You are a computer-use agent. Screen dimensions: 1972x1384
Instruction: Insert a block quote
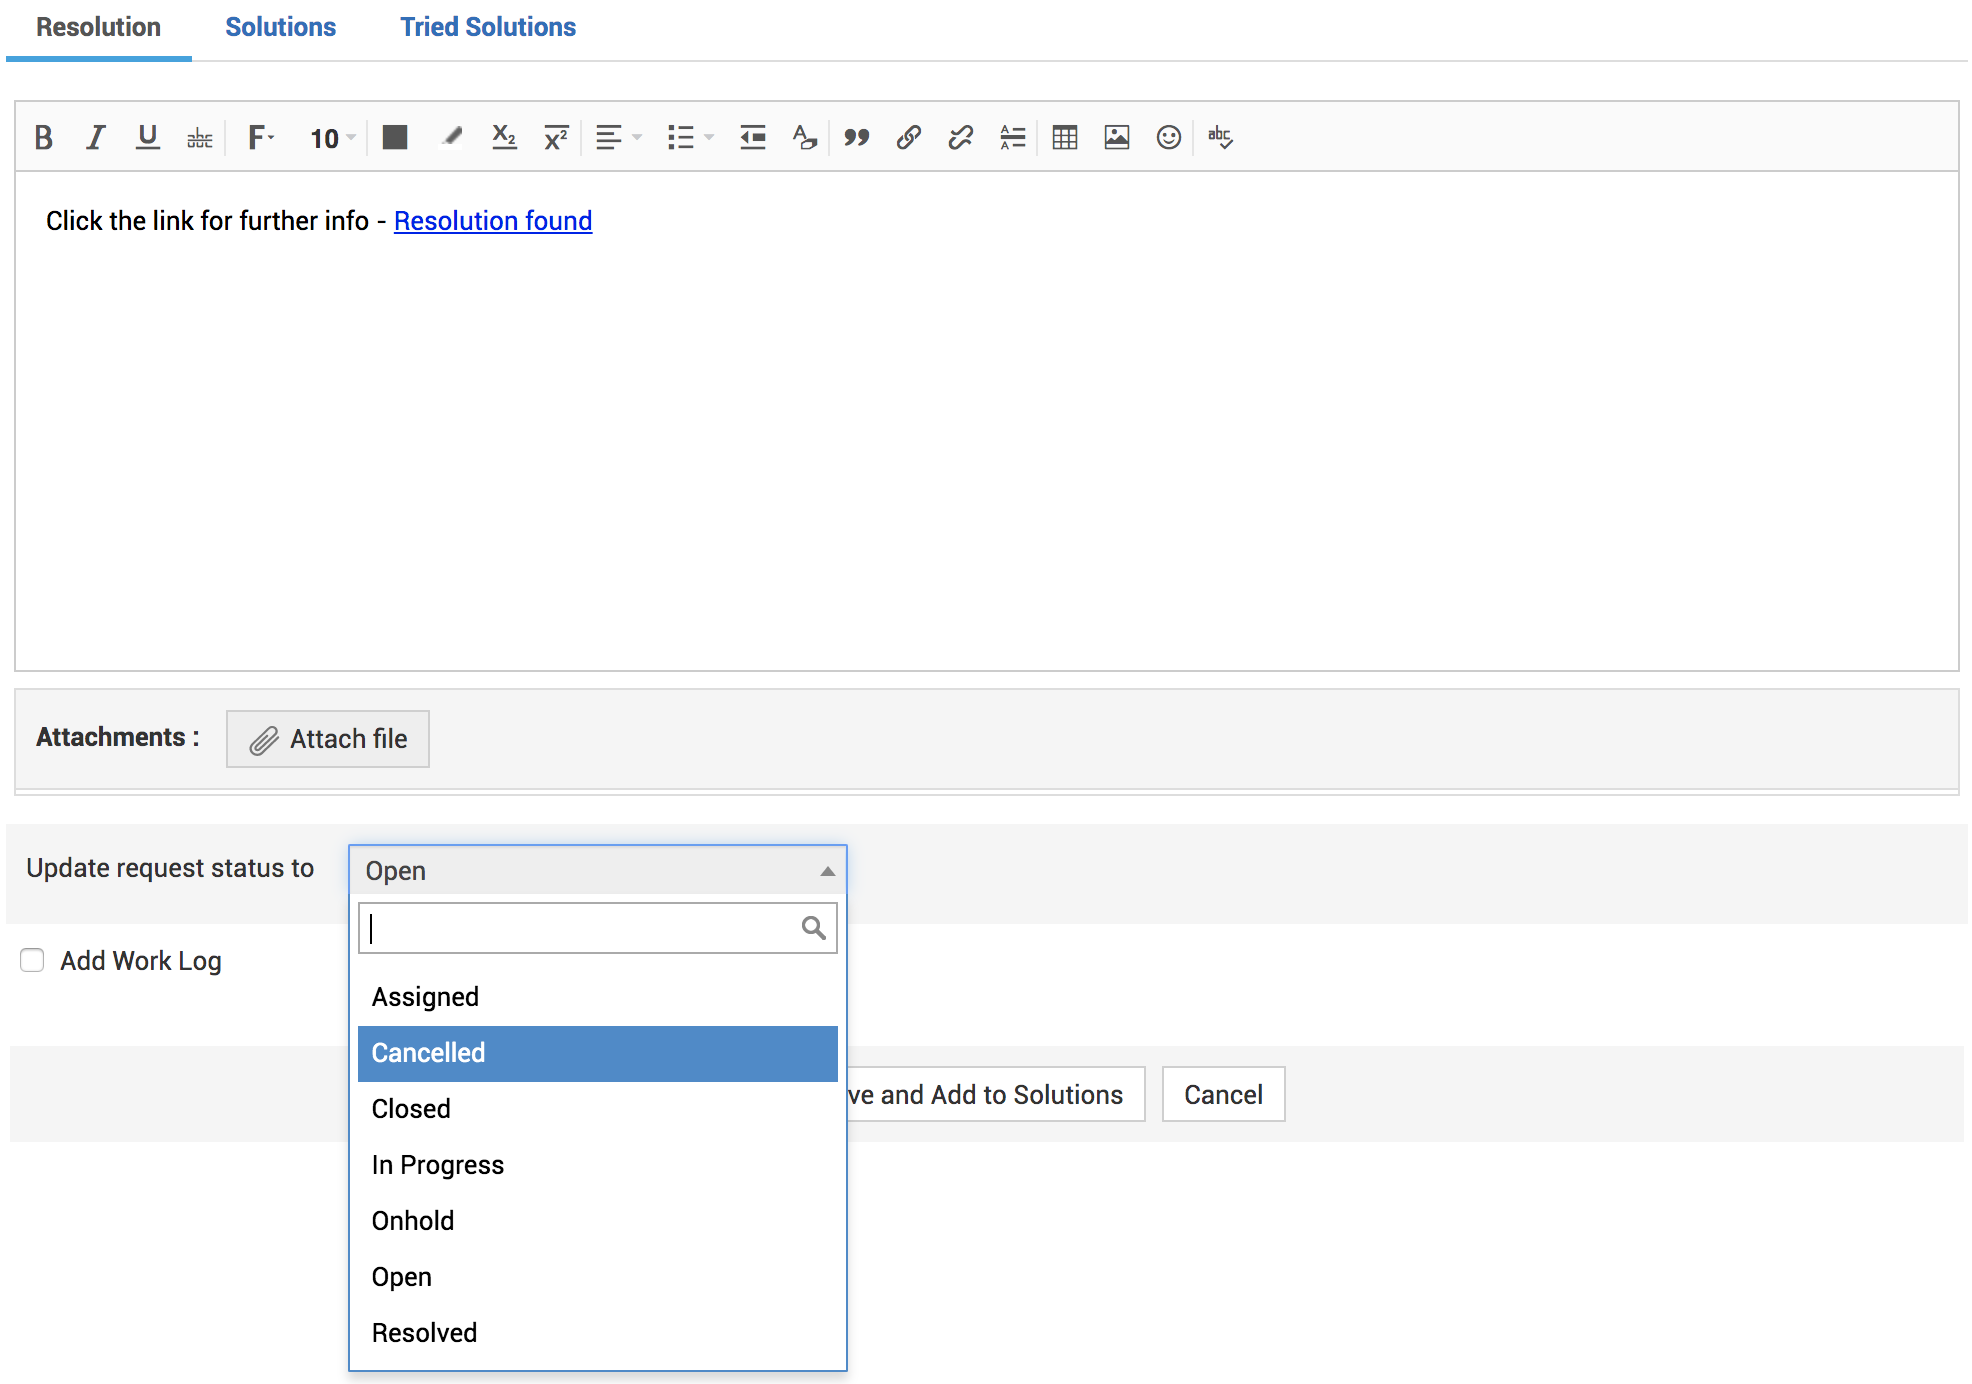[x=857, y=137]
